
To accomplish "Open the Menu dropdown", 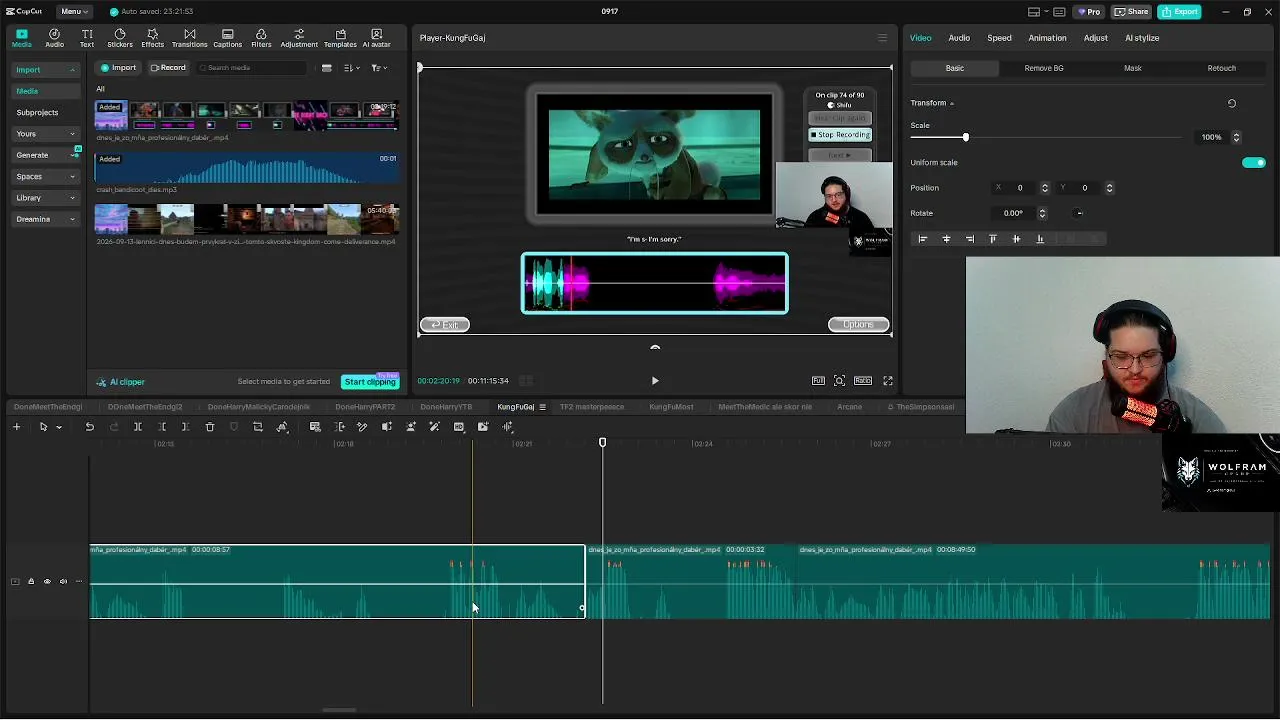I will [74, 12].
